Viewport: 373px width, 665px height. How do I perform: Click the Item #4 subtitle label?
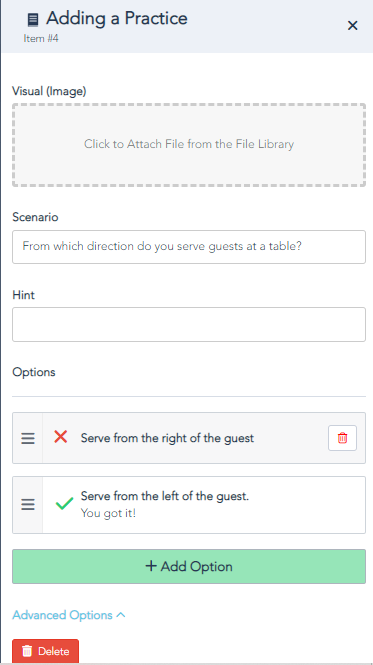point(41,39)
